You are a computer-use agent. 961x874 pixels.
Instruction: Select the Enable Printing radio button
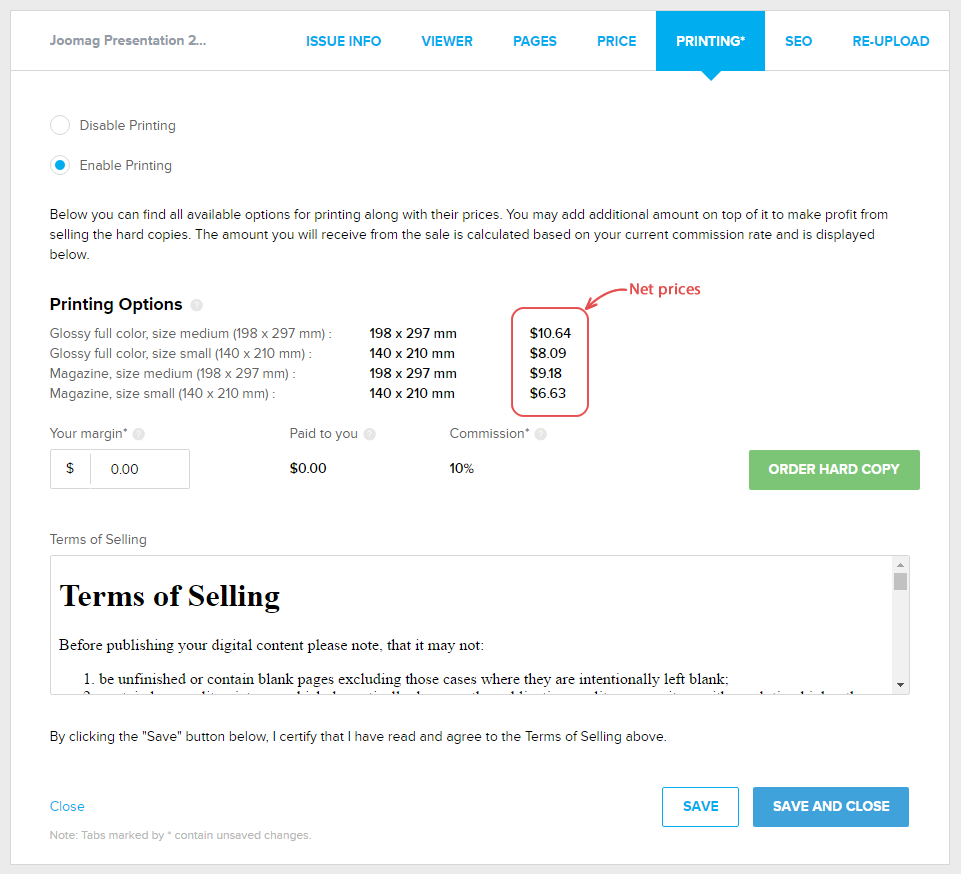tap(60, 165)
